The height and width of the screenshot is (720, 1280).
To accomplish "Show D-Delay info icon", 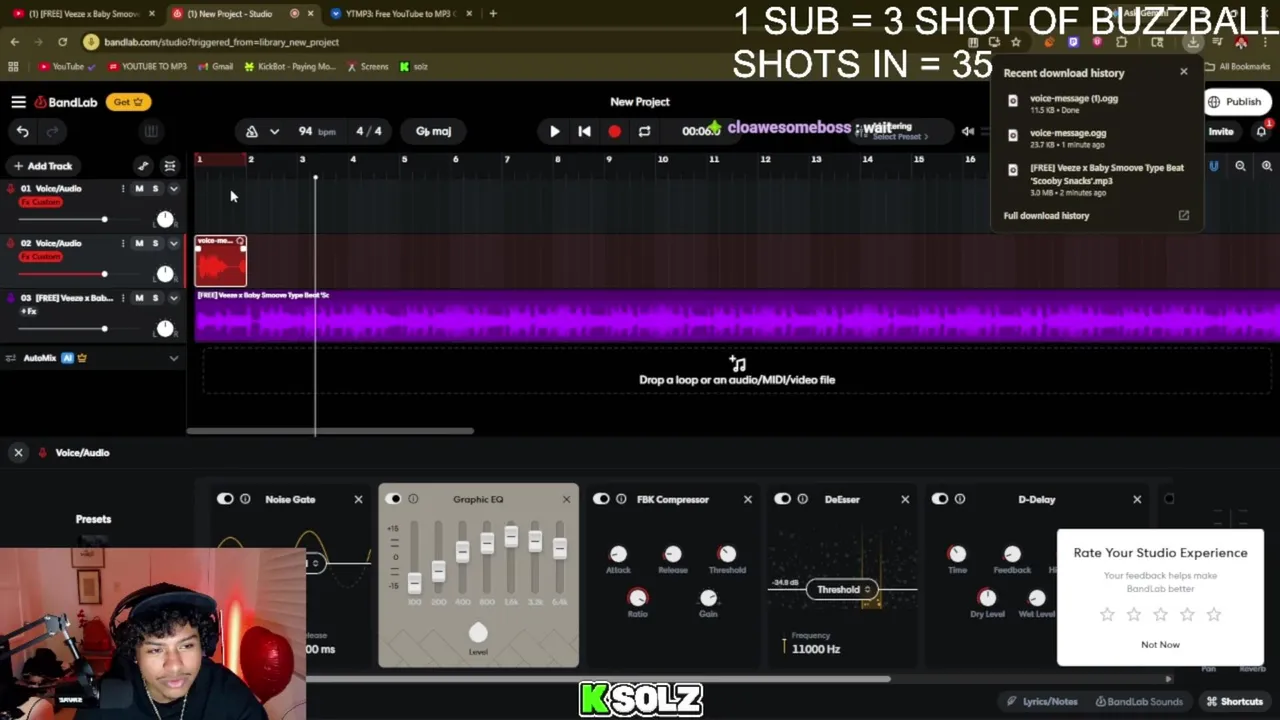I will [x=960, y=499].
